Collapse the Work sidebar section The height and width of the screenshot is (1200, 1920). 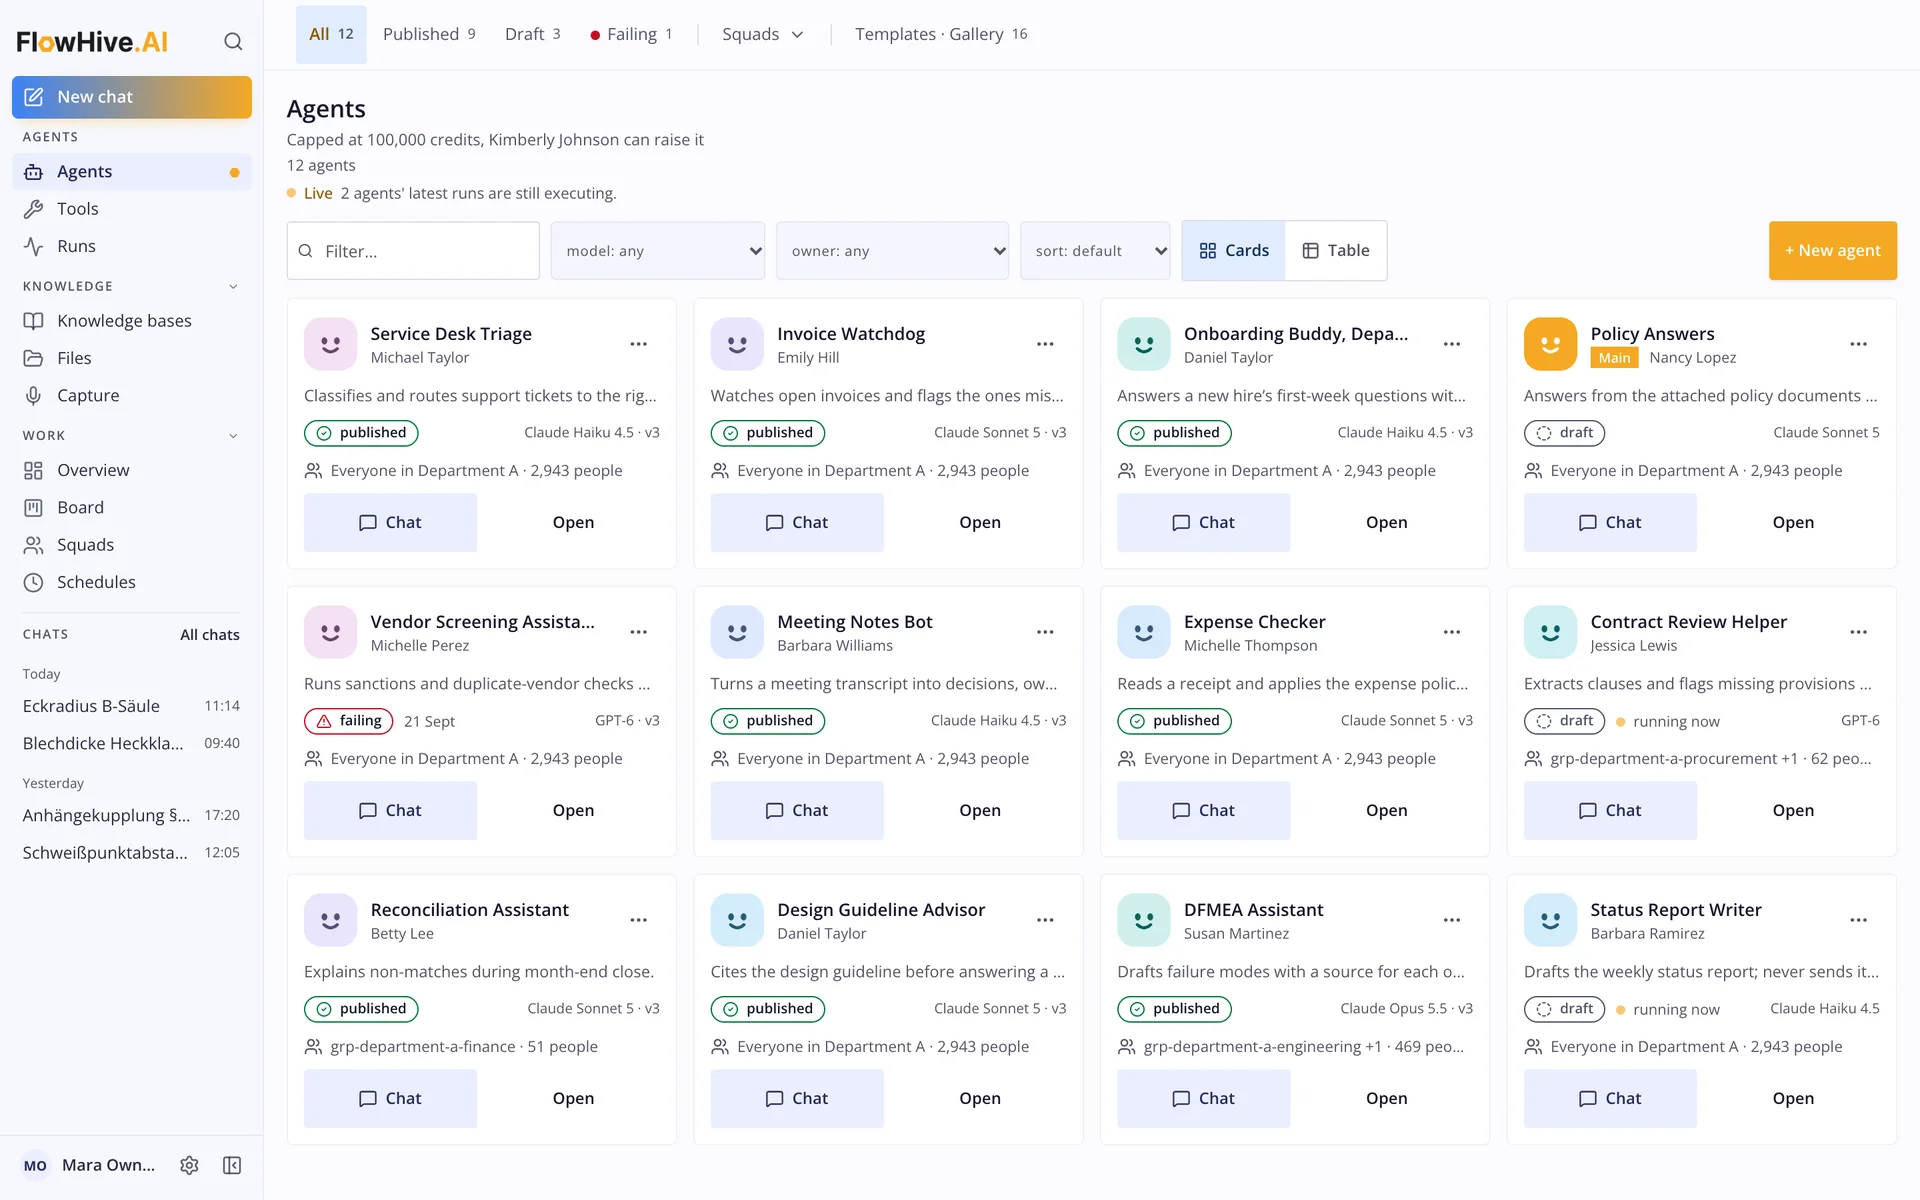point(233,436)
